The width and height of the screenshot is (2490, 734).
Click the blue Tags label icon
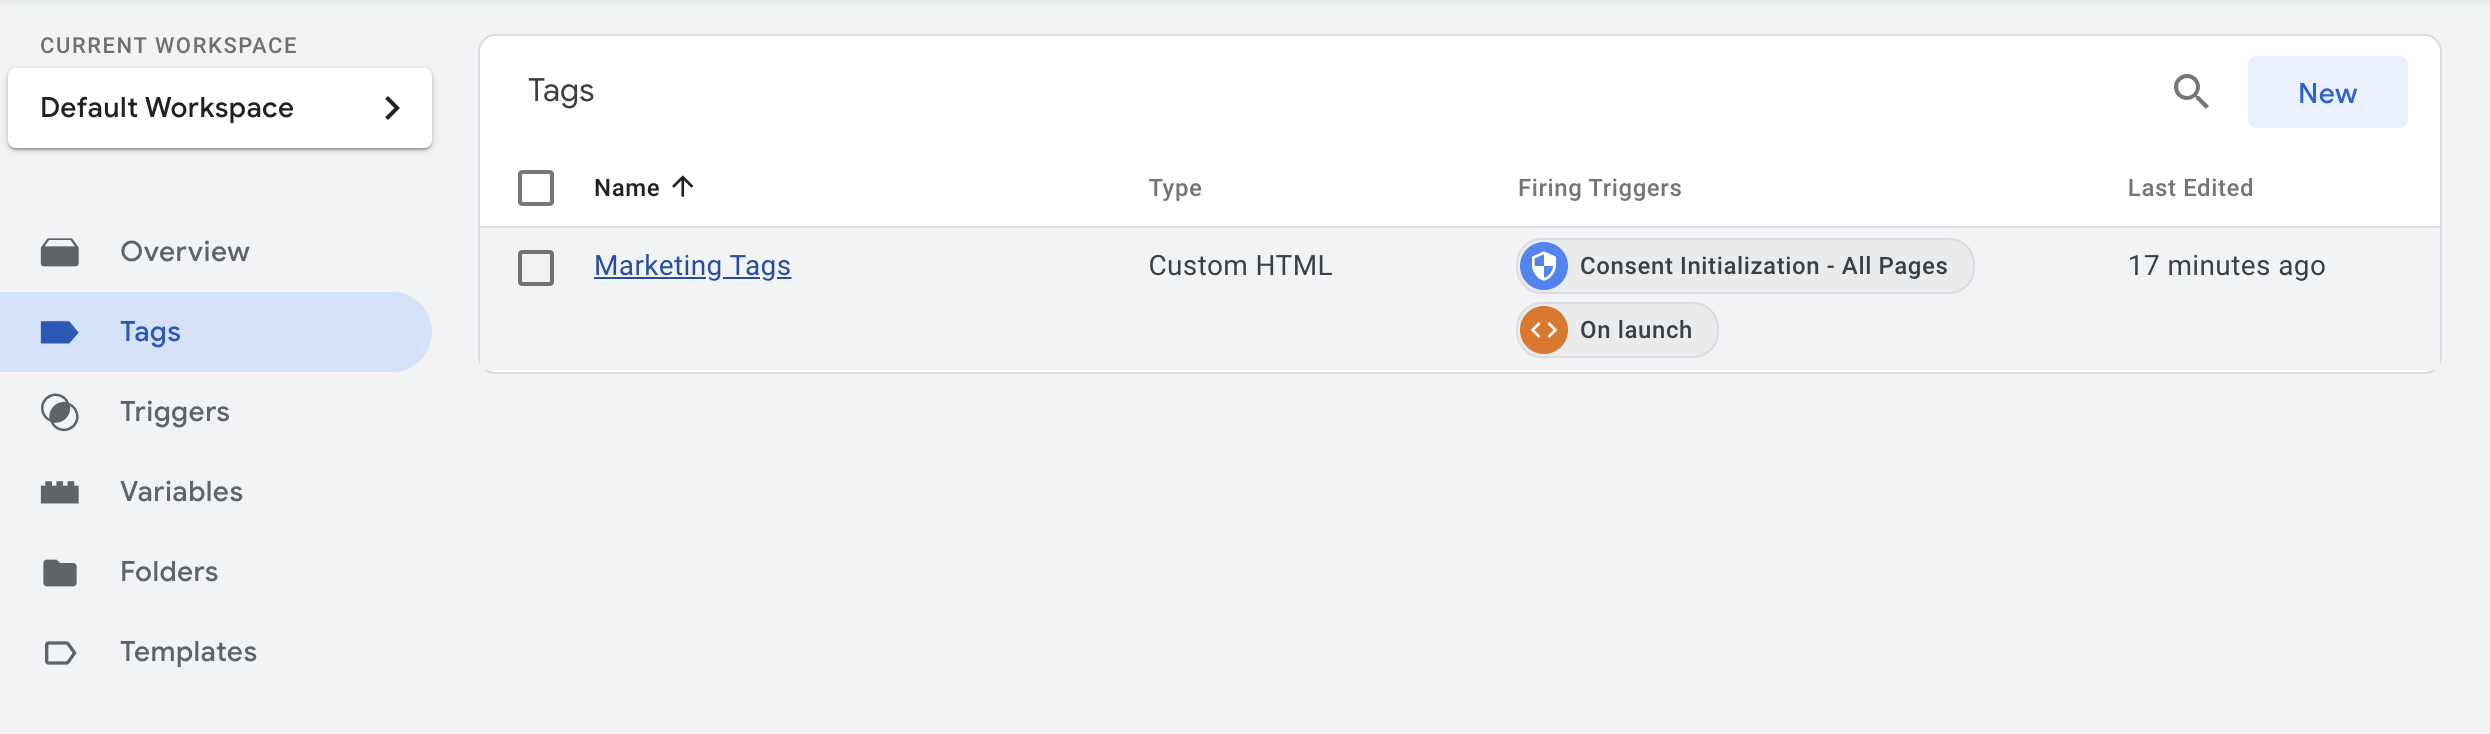[60, 332]
